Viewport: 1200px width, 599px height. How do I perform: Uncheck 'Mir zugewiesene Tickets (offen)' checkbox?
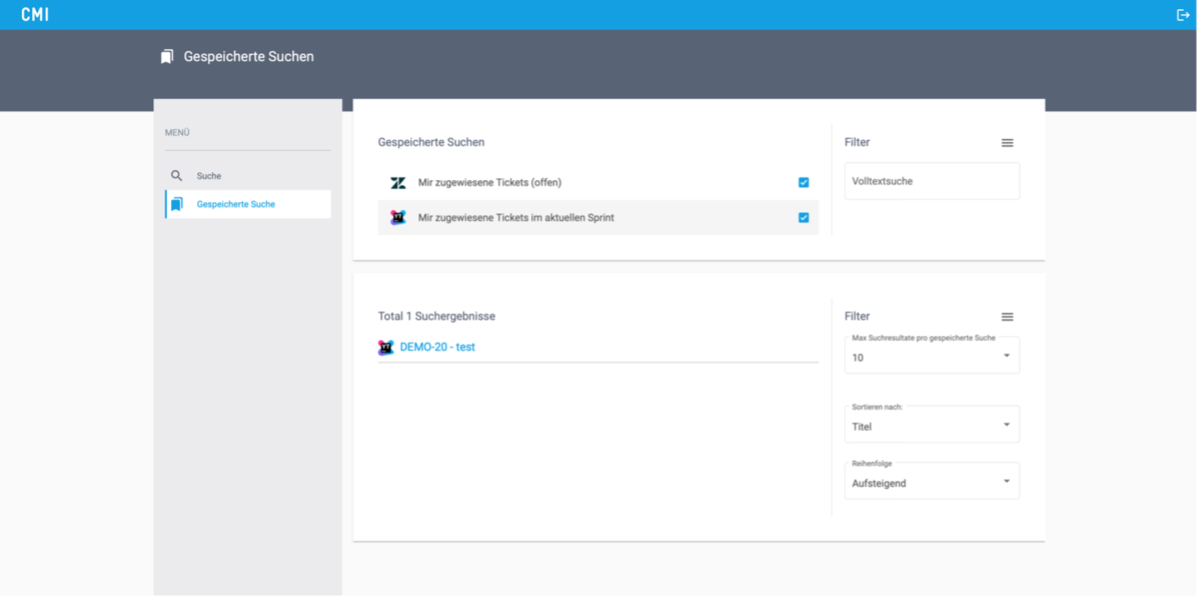(804, 183)
